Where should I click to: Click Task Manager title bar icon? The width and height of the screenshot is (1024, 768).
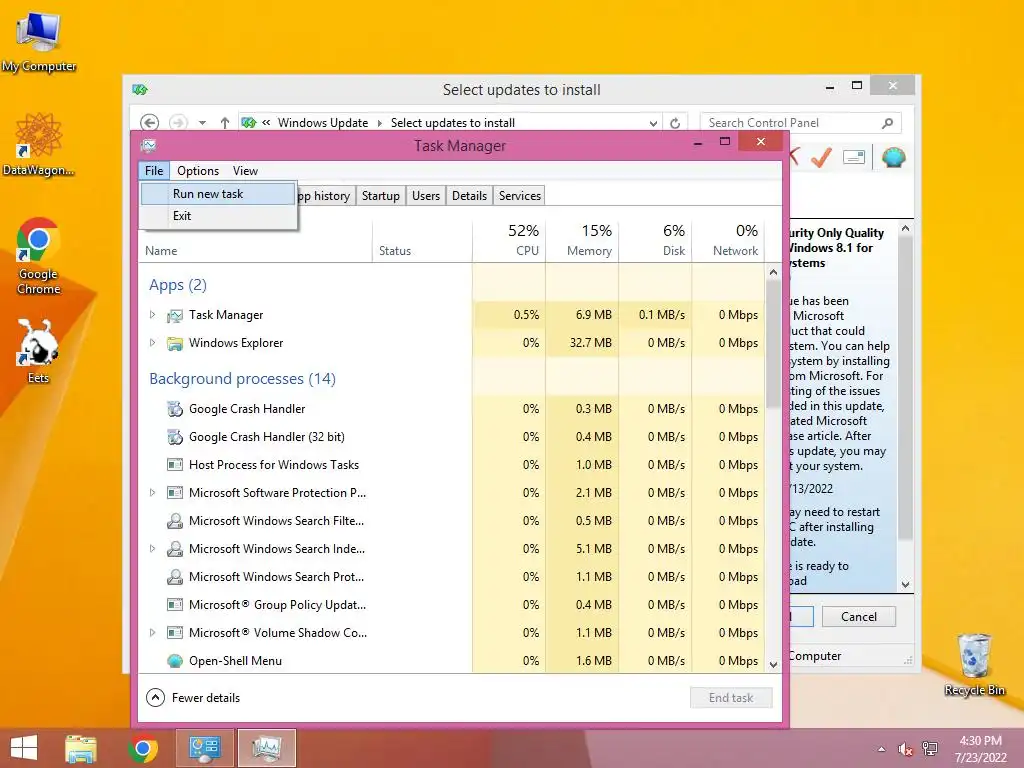click(x=149, y=146)
